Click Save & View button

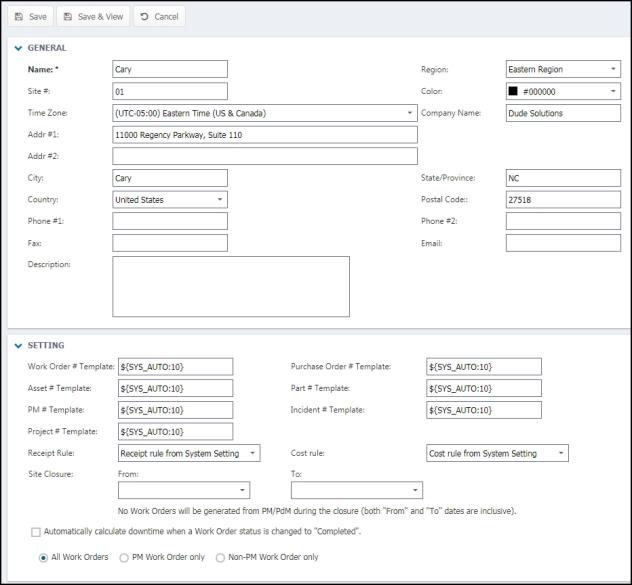[x=93, y=17]
